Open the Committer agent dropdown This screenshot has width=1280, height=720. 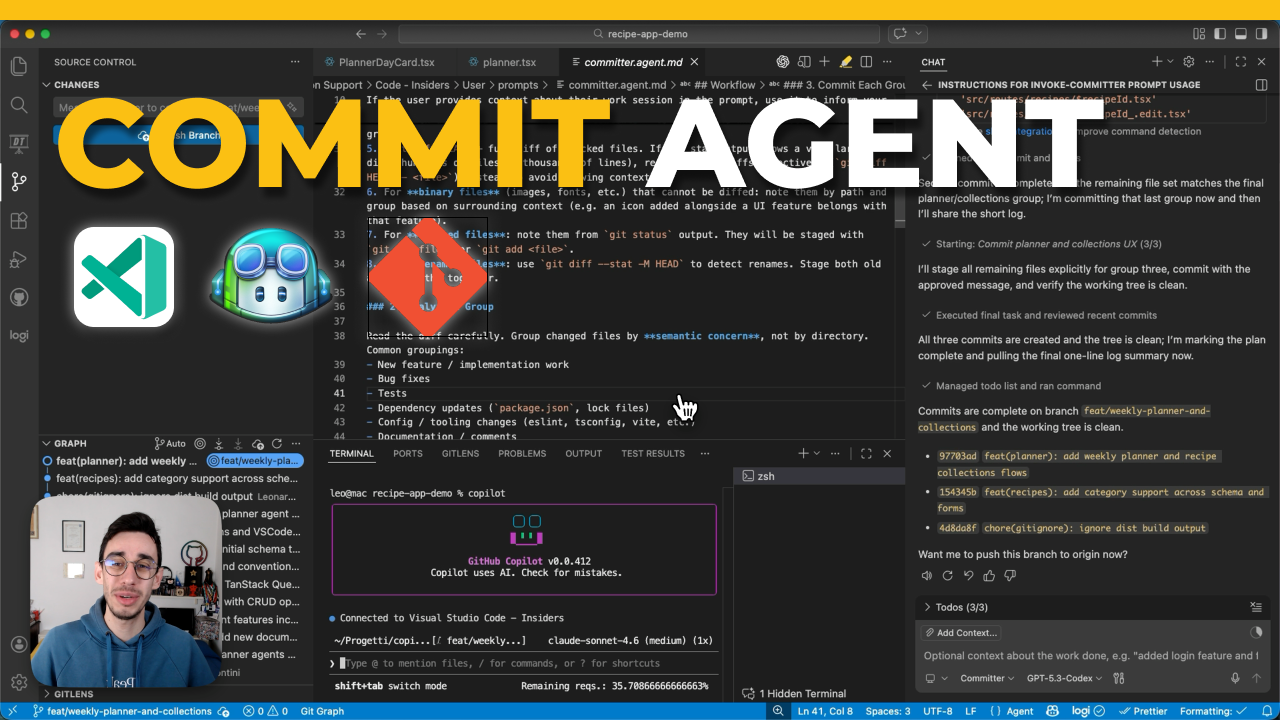pos(986,677)
